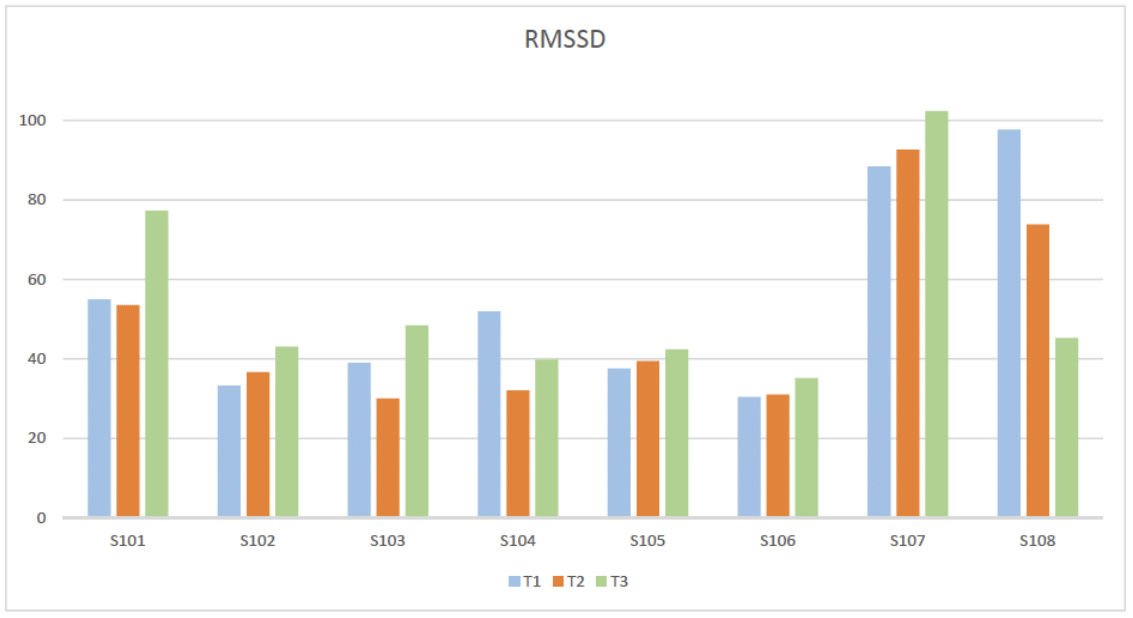Viewport: 1133px width, 618px height.
Task: Select the orange T2 bar for S104
Action: 518,453
